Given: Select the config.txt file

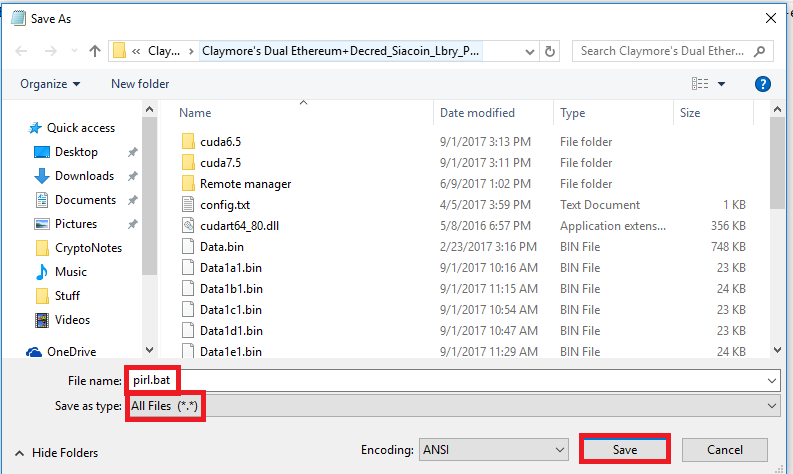Looking at the screenshot, I should click(x=225, y=205).
